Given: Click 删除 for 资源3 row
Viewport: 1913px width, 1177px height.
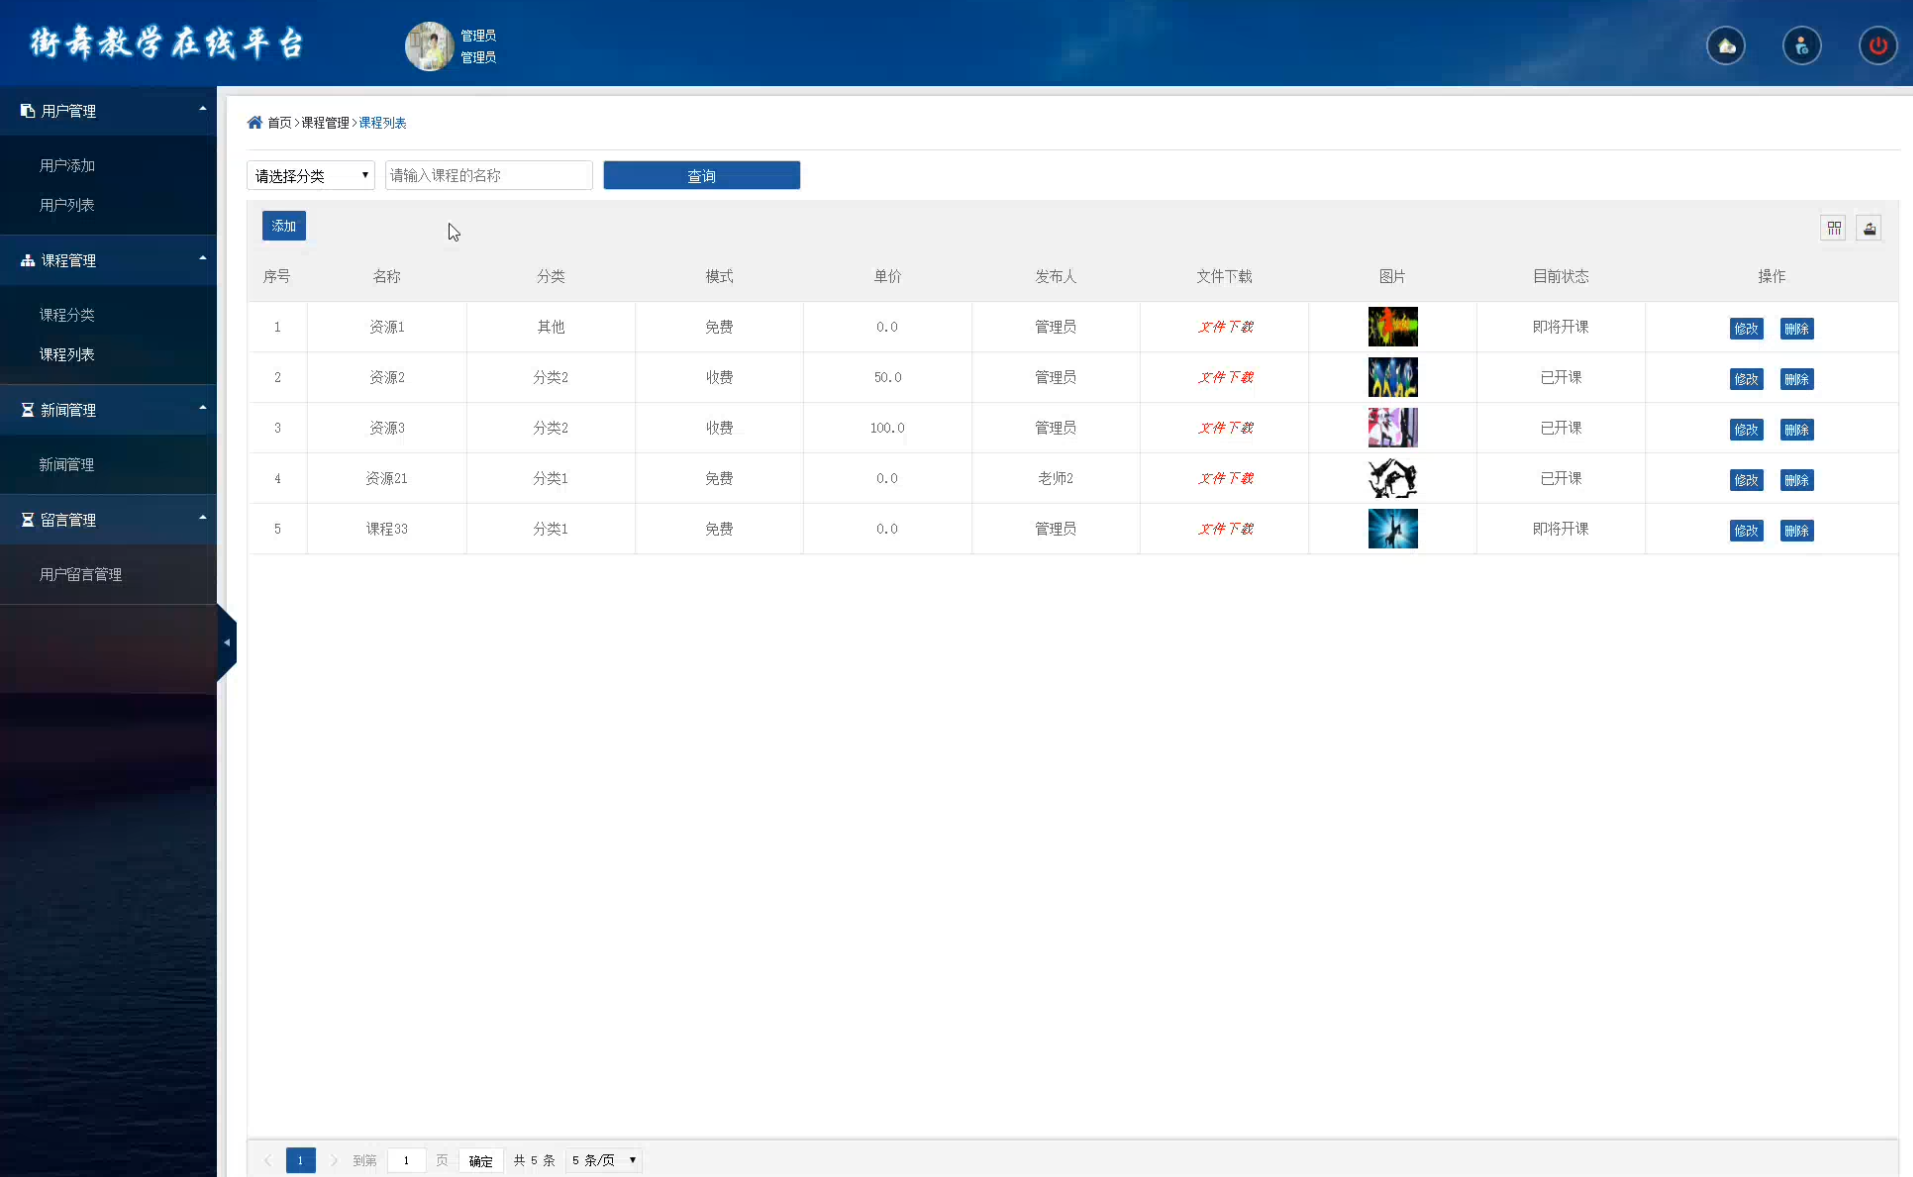Looking at the screenshot, I should (1796, 429).
